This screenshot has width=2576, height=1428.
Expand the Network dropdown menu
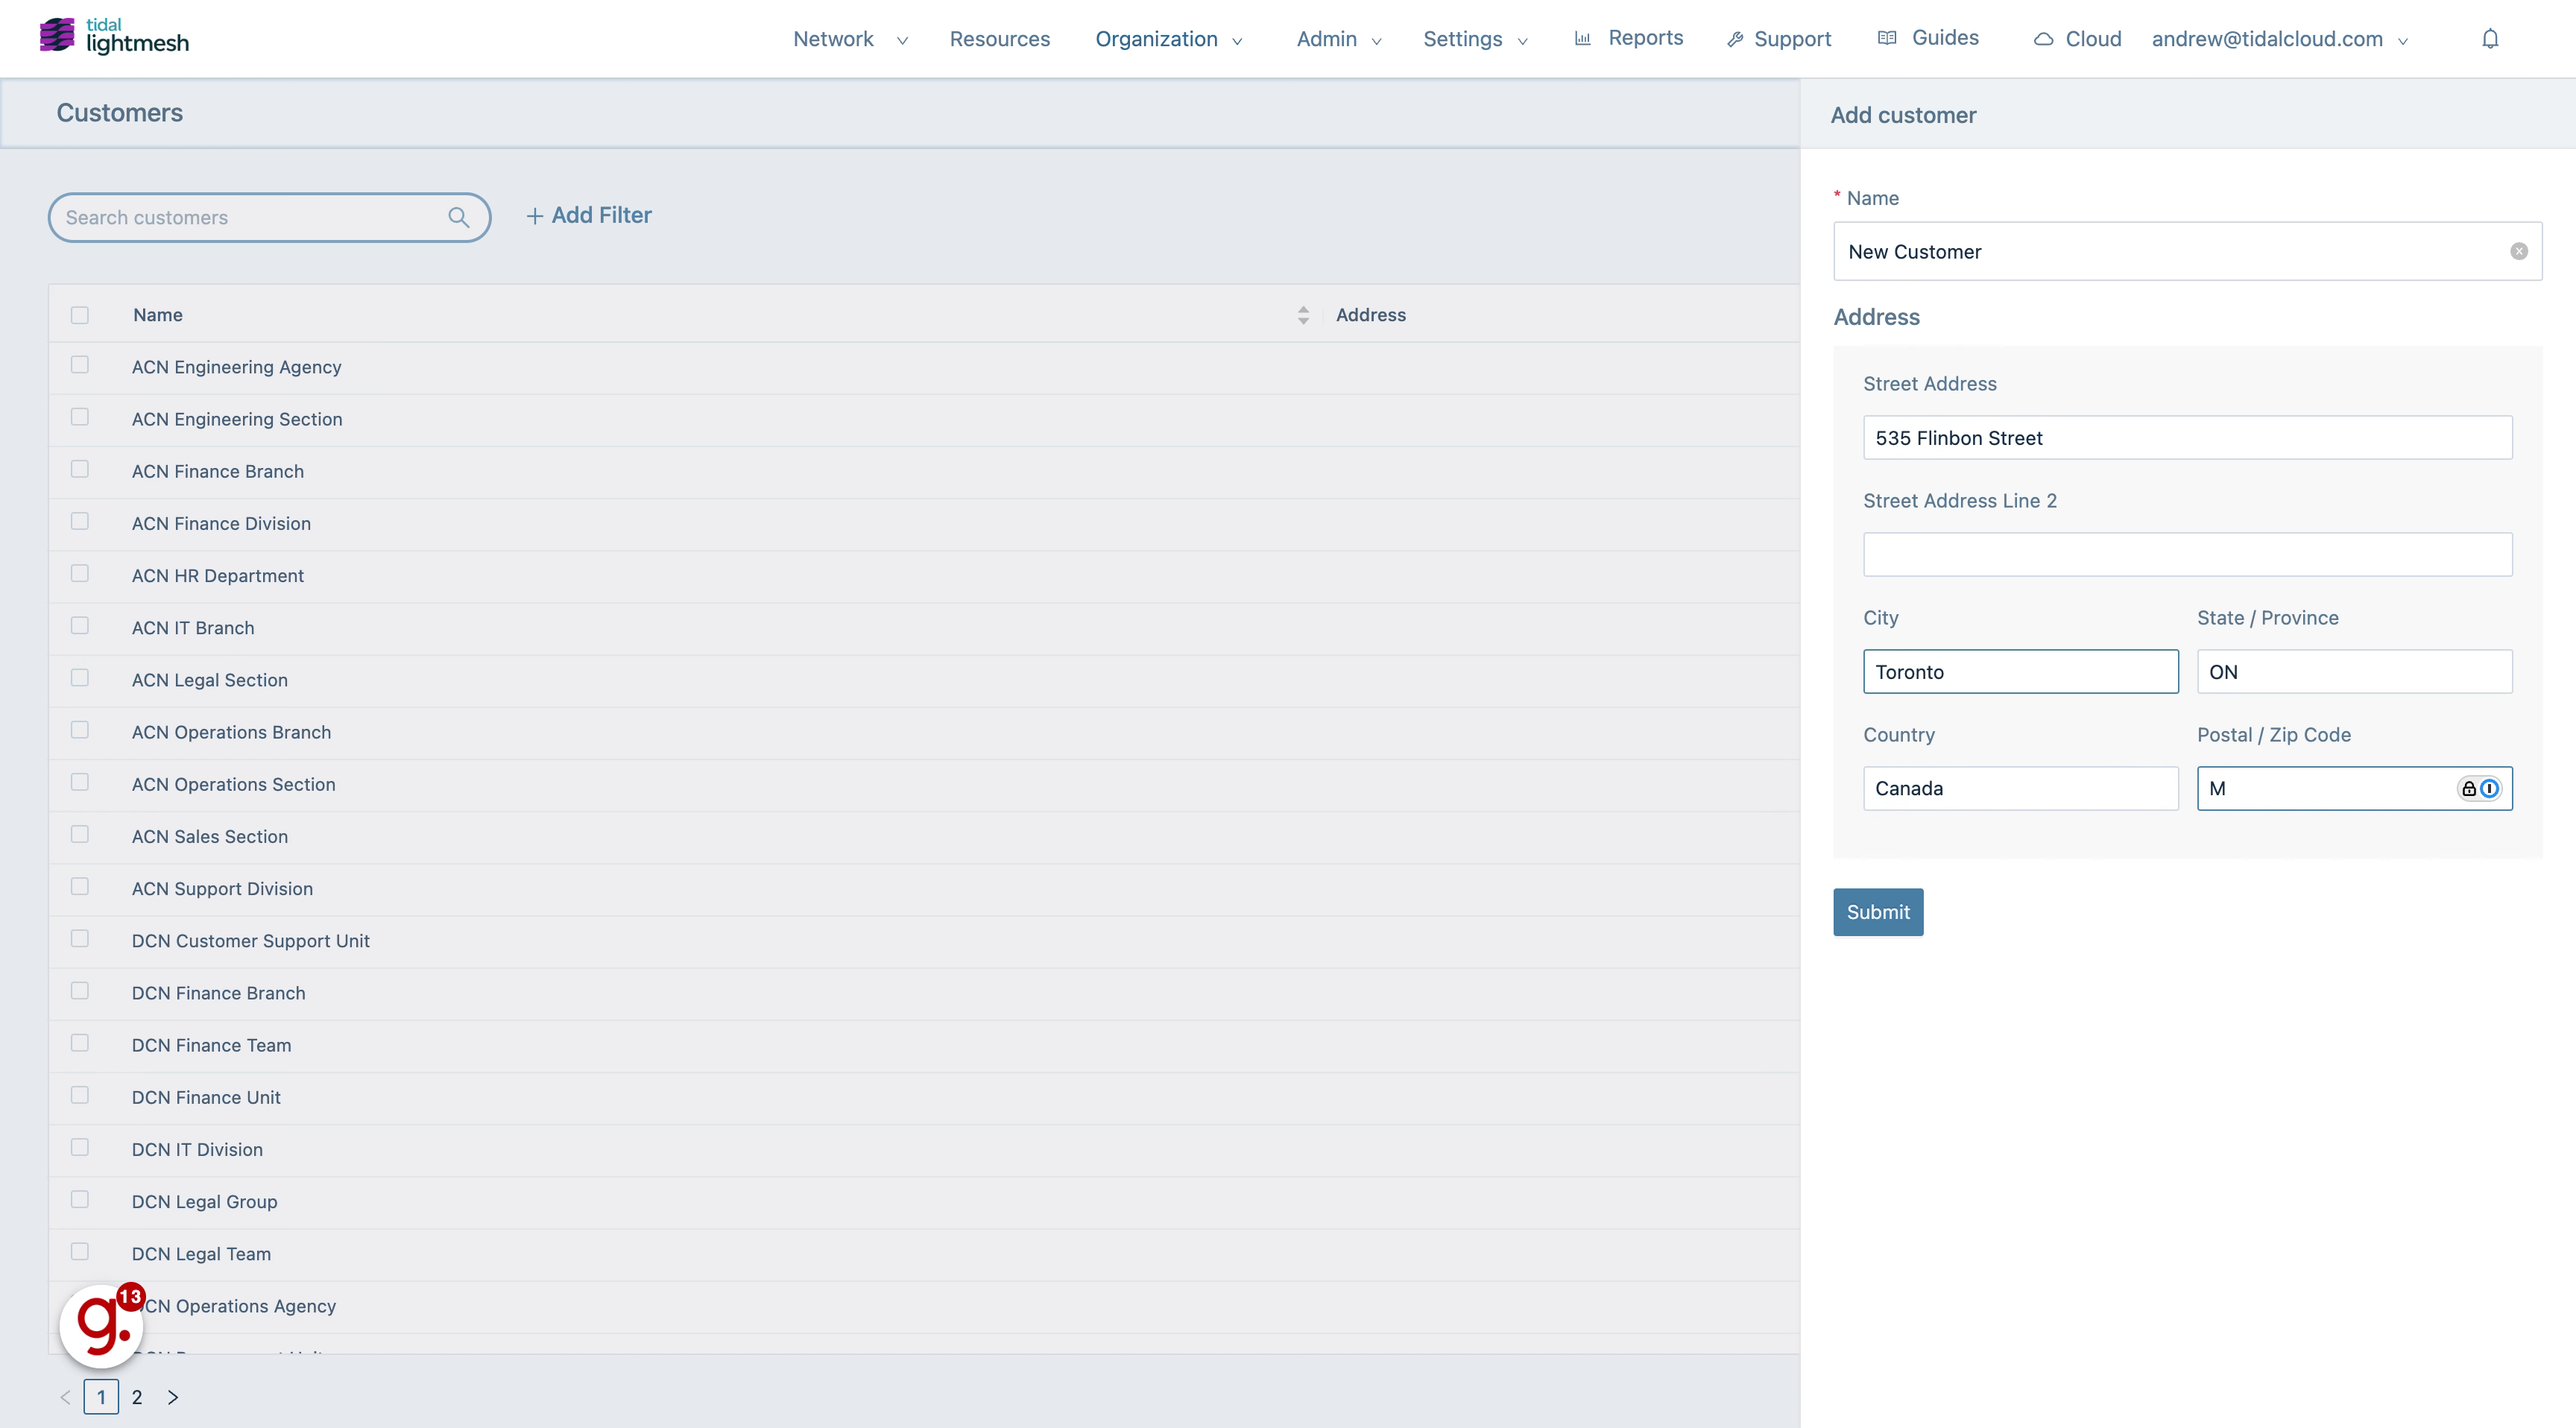pos(850,39)
